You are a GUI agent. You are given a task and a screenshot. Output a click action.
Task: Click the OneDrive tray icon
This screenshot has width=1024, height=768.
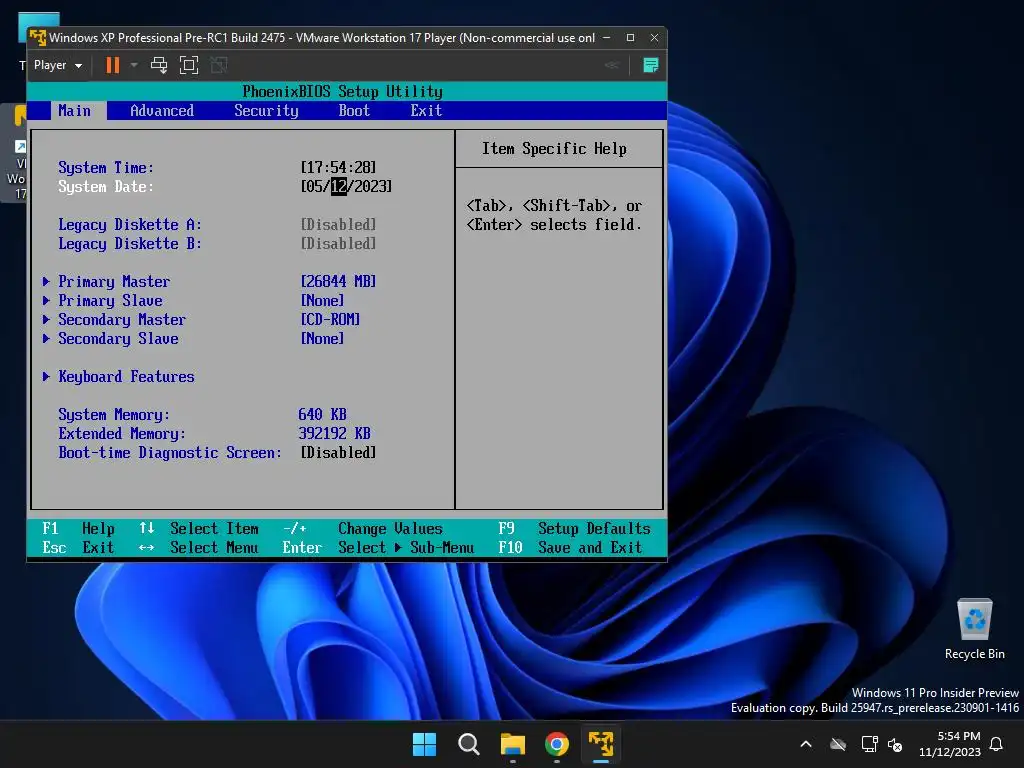click(x=838, y=744)
